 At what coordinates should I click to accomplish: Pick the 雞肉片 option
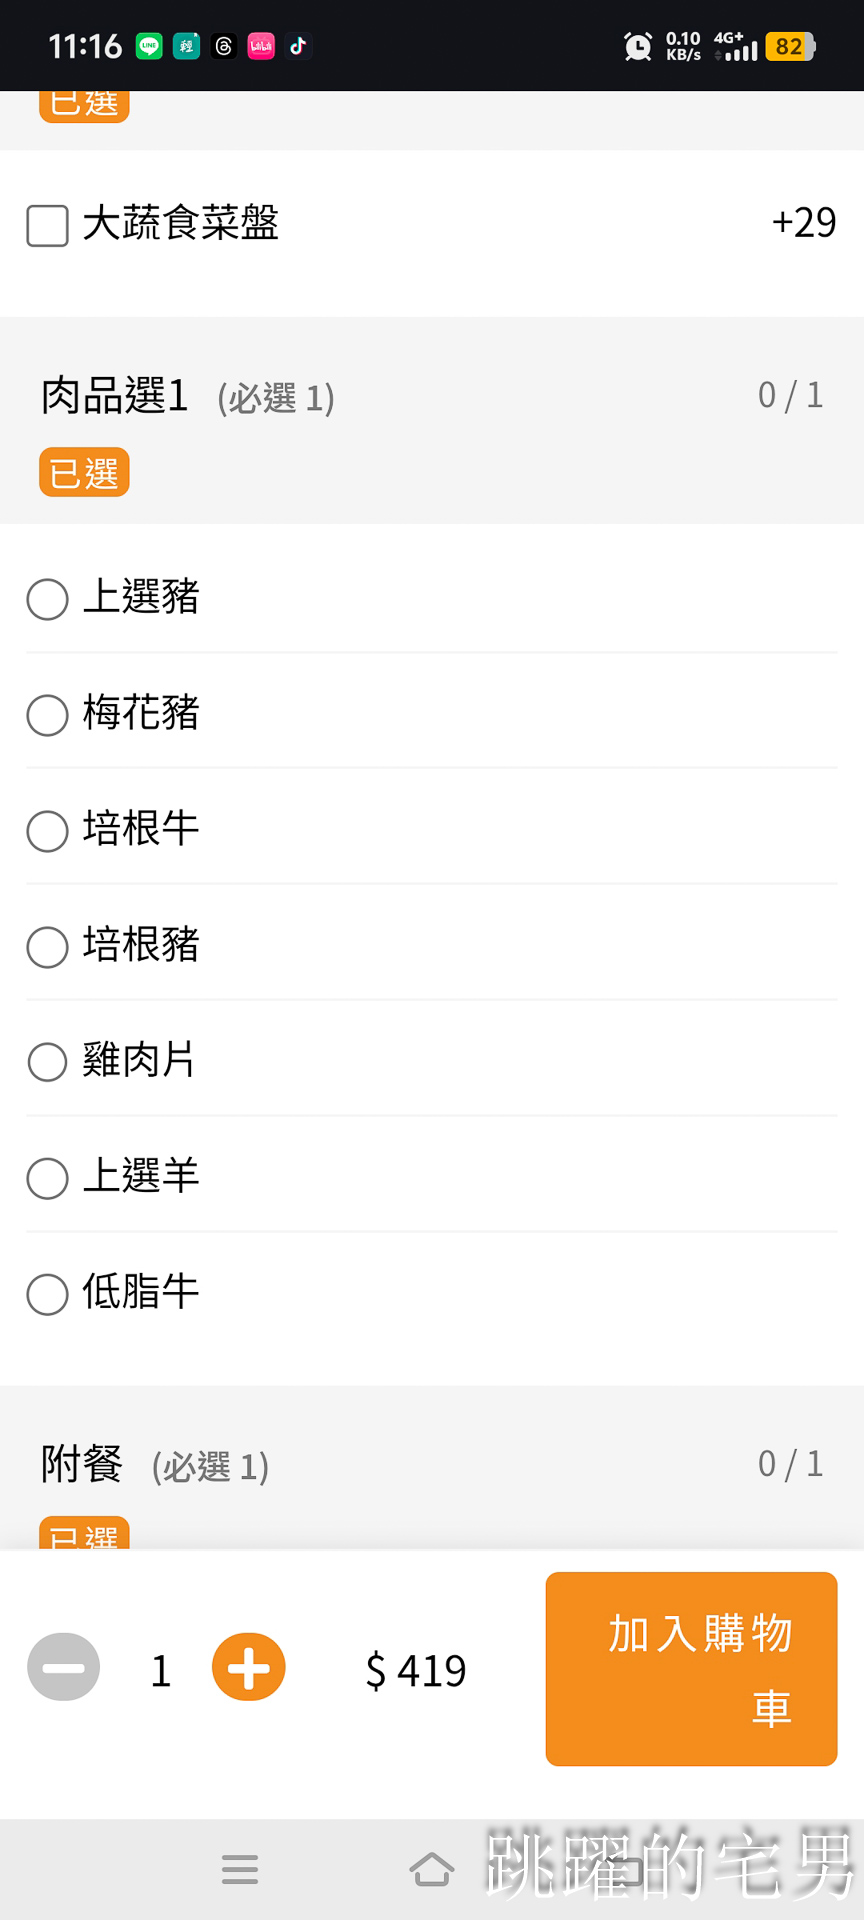pyautogui.click(x=47, y=1062)
